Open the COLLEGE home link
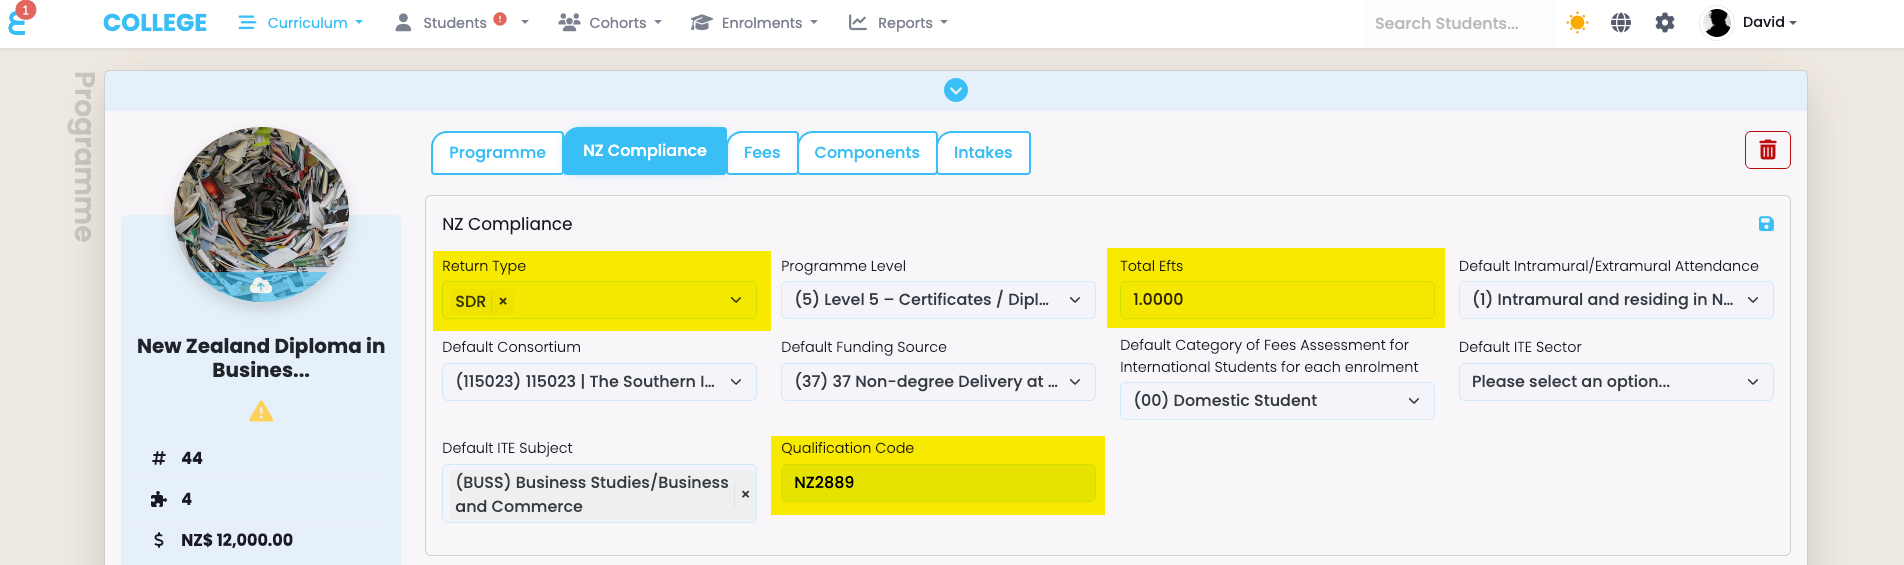1904x565 pixels. tap(155, 23)
